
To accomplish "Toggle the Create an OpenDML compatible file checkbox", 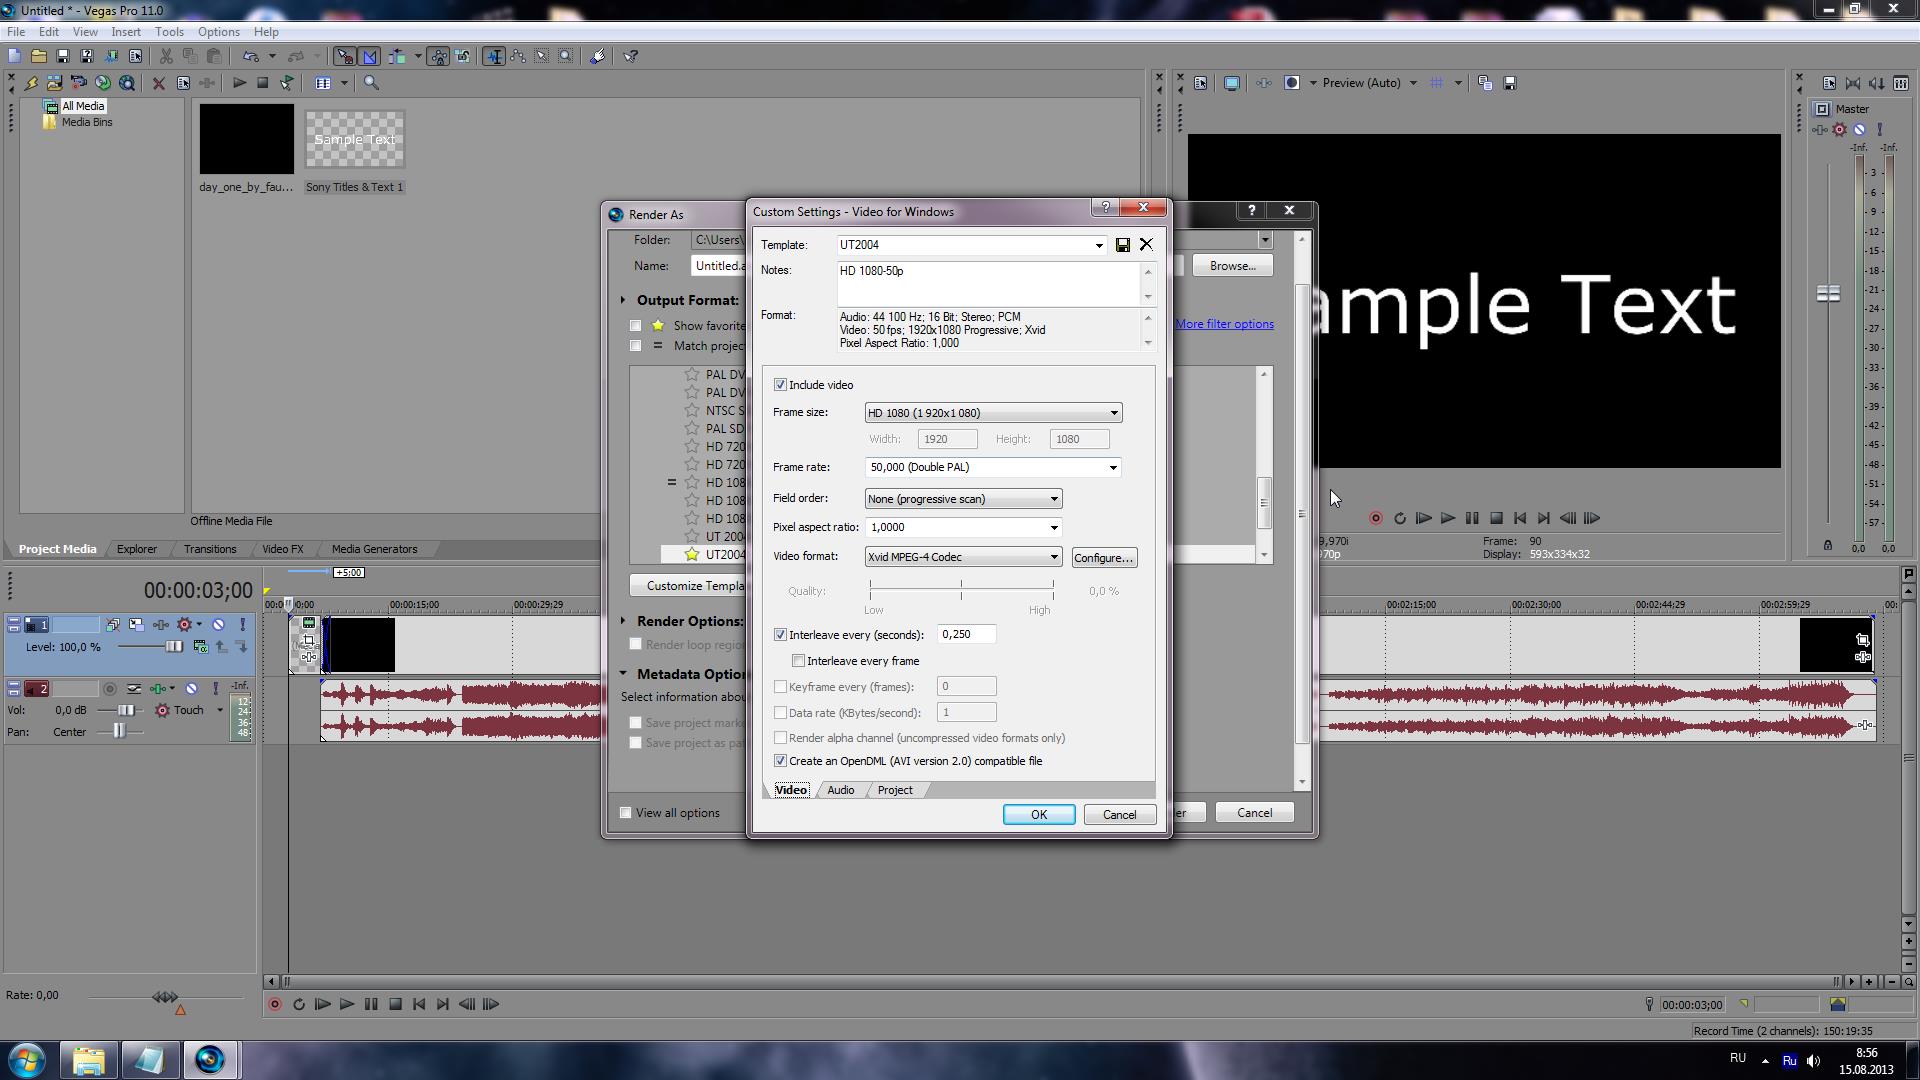I will 780,761.
